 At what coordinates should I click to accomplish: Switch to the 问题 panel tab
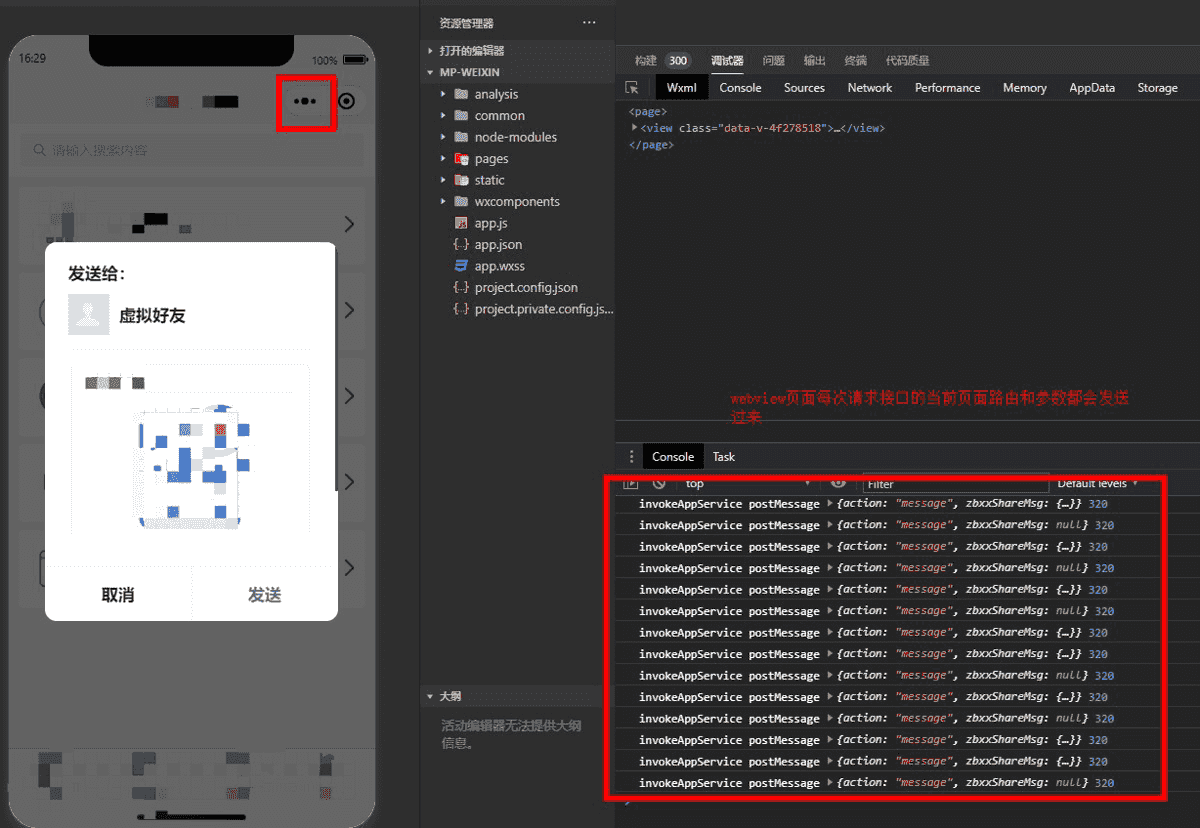pos(773,60)
